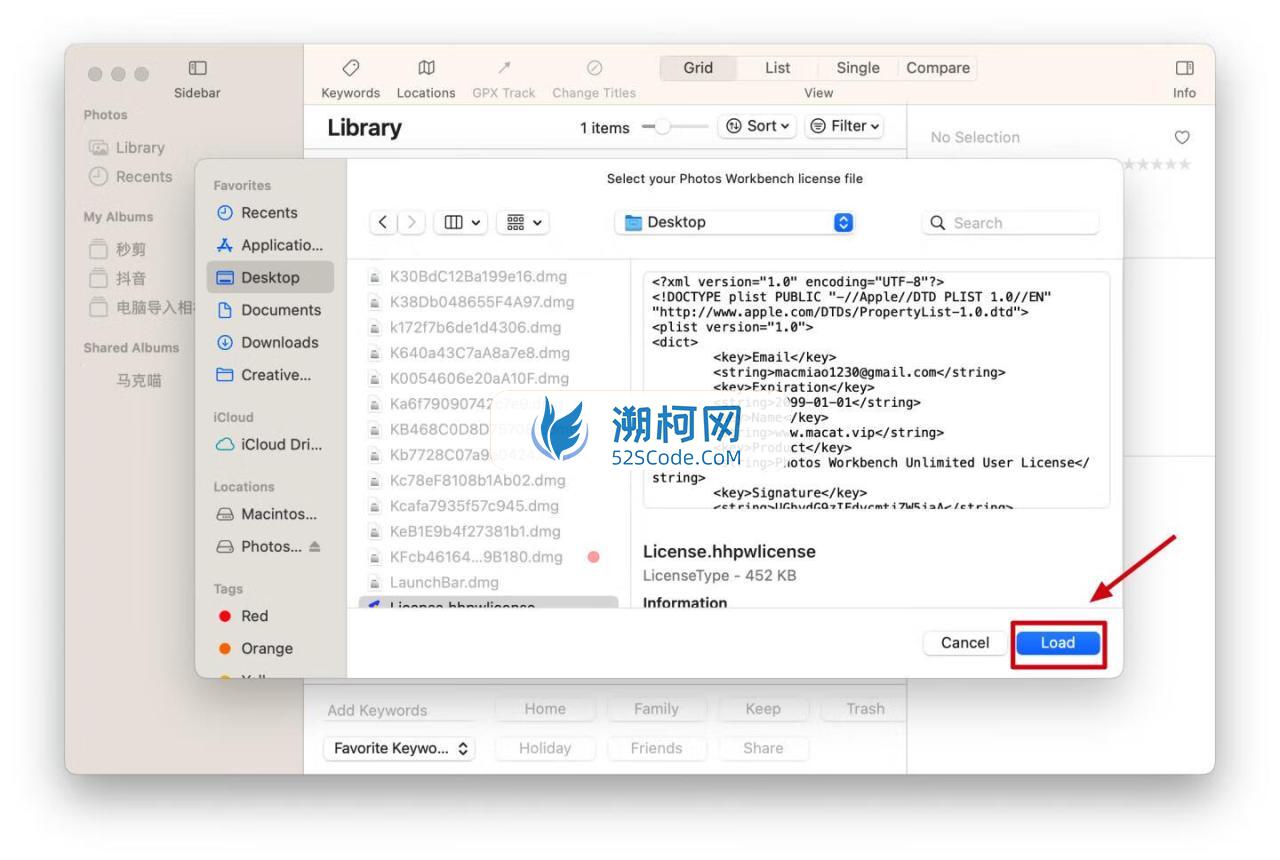
Task: Click the Share keyword button
Action: pyautogui.click(x=763, y=748)
